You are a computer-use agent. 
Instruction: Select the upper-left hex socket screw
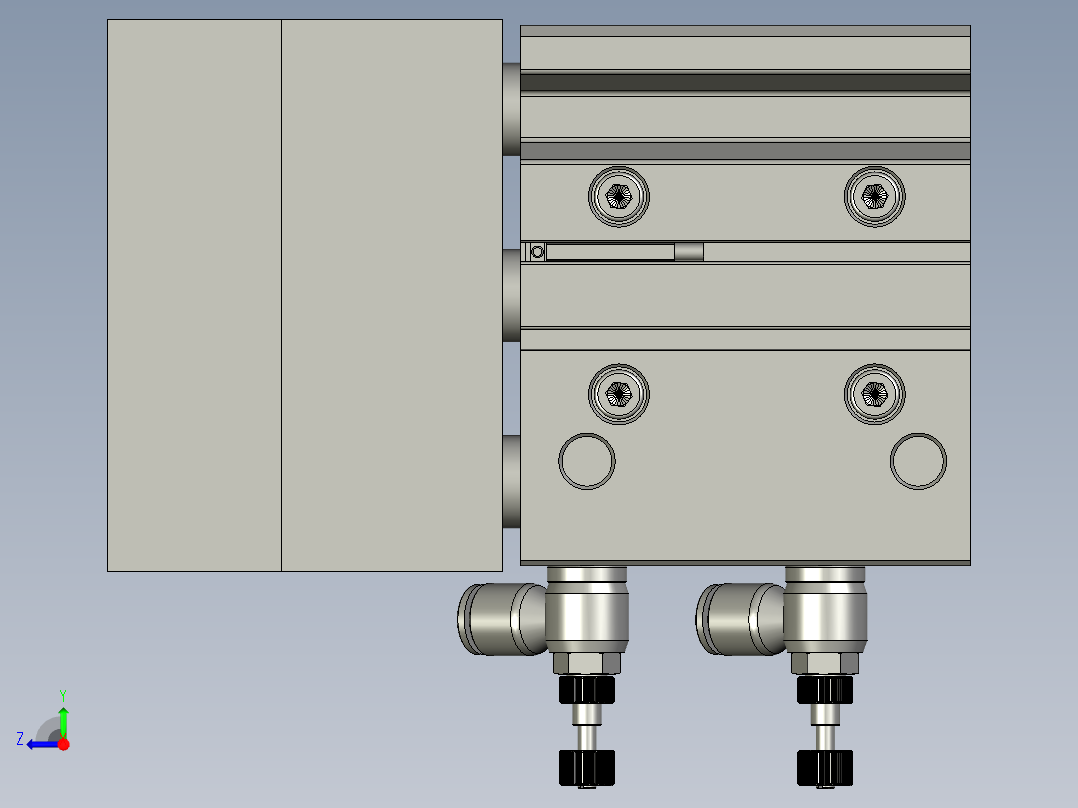click(x=619, y=197)
